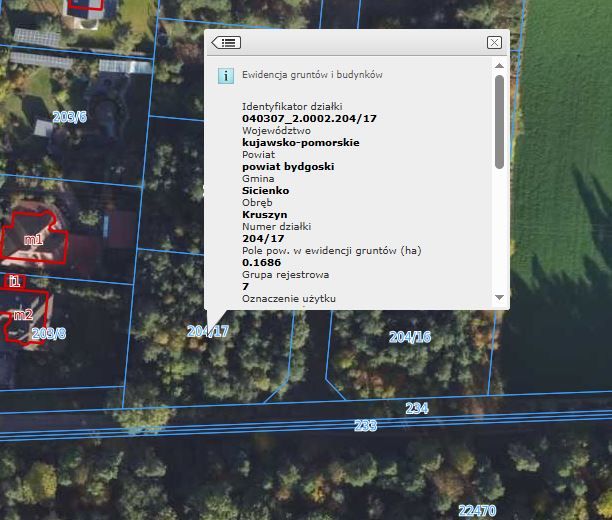Click map parcel label 233
This screenshot has height=520, width=612.
point(365,425)
